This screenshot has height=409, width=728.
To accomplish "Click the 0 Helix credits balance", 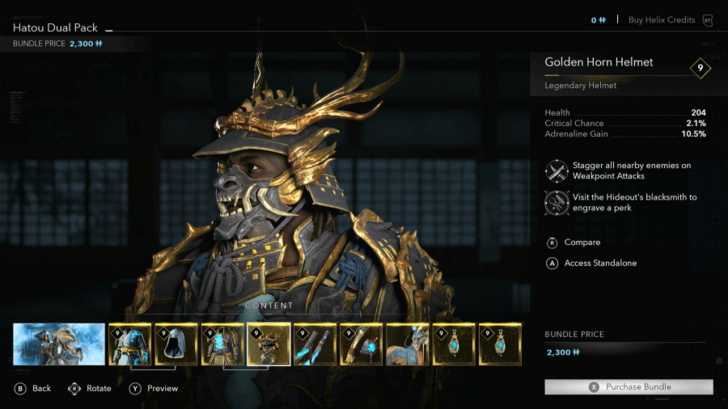I will click(598, 20).
